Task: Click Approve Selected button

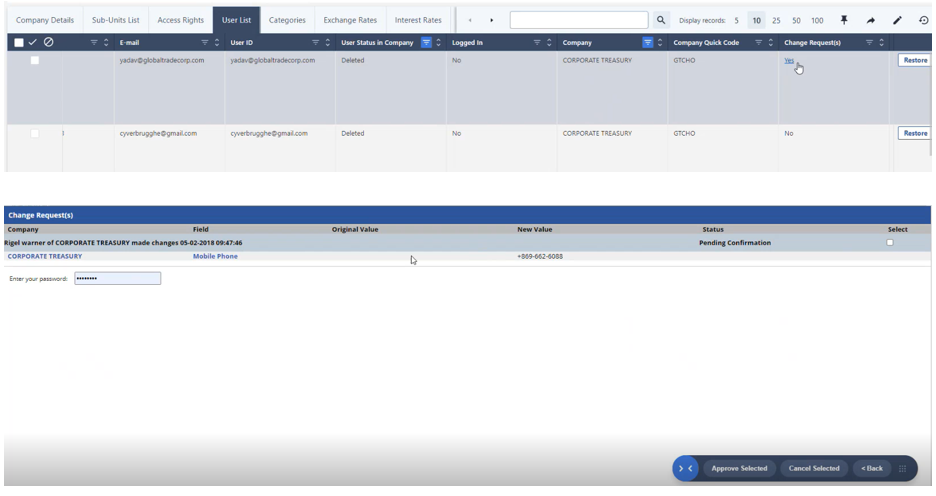Action: (x=739, y=469)
